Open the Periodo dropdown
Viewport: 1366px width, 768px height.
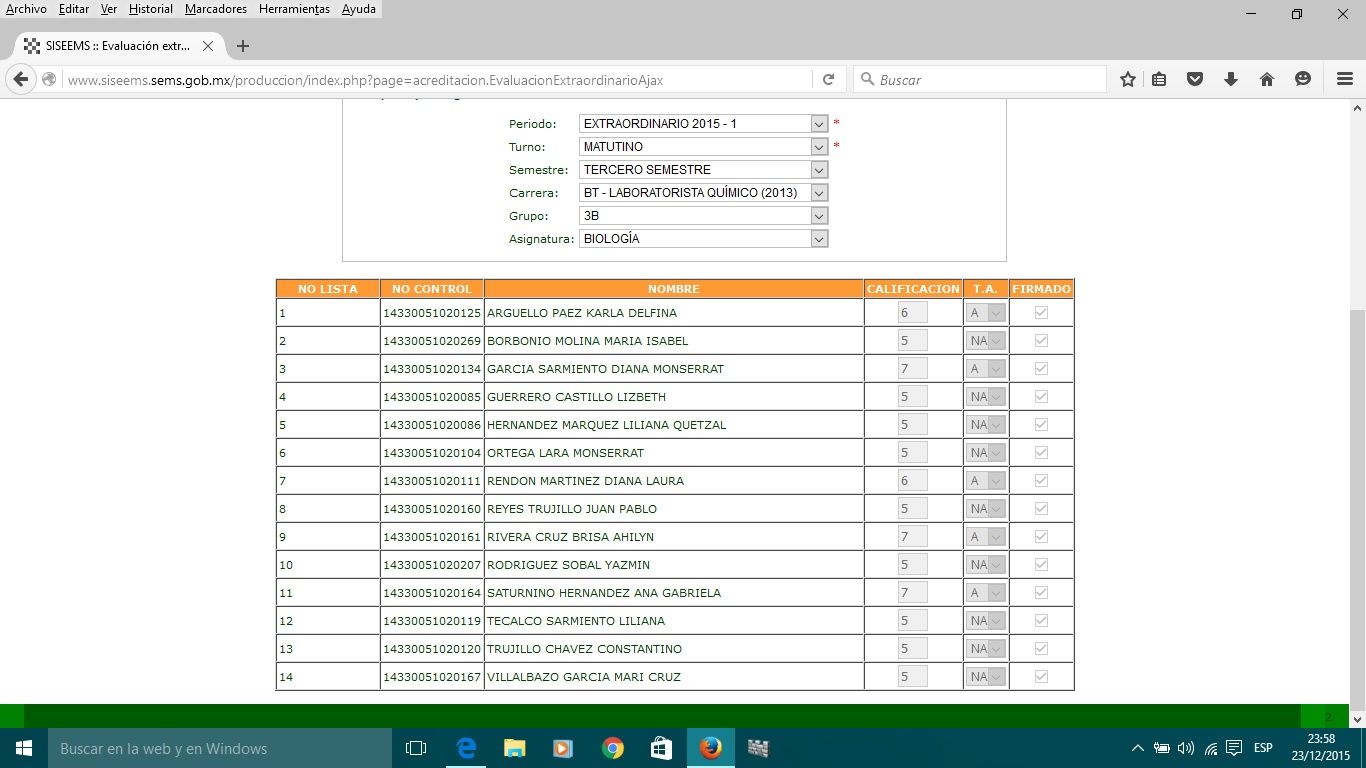(704, 124)
